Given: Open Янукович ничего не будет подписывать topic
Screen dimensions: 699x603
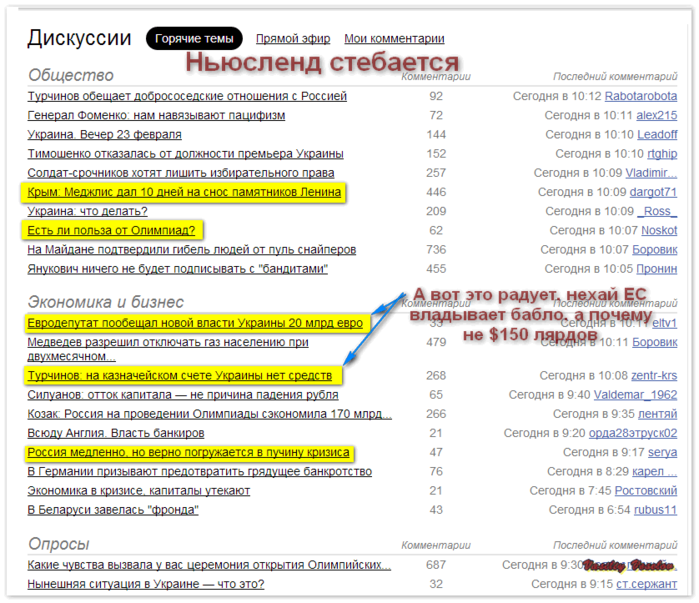Looking at the screenshot, I should [x=177, y=269].
